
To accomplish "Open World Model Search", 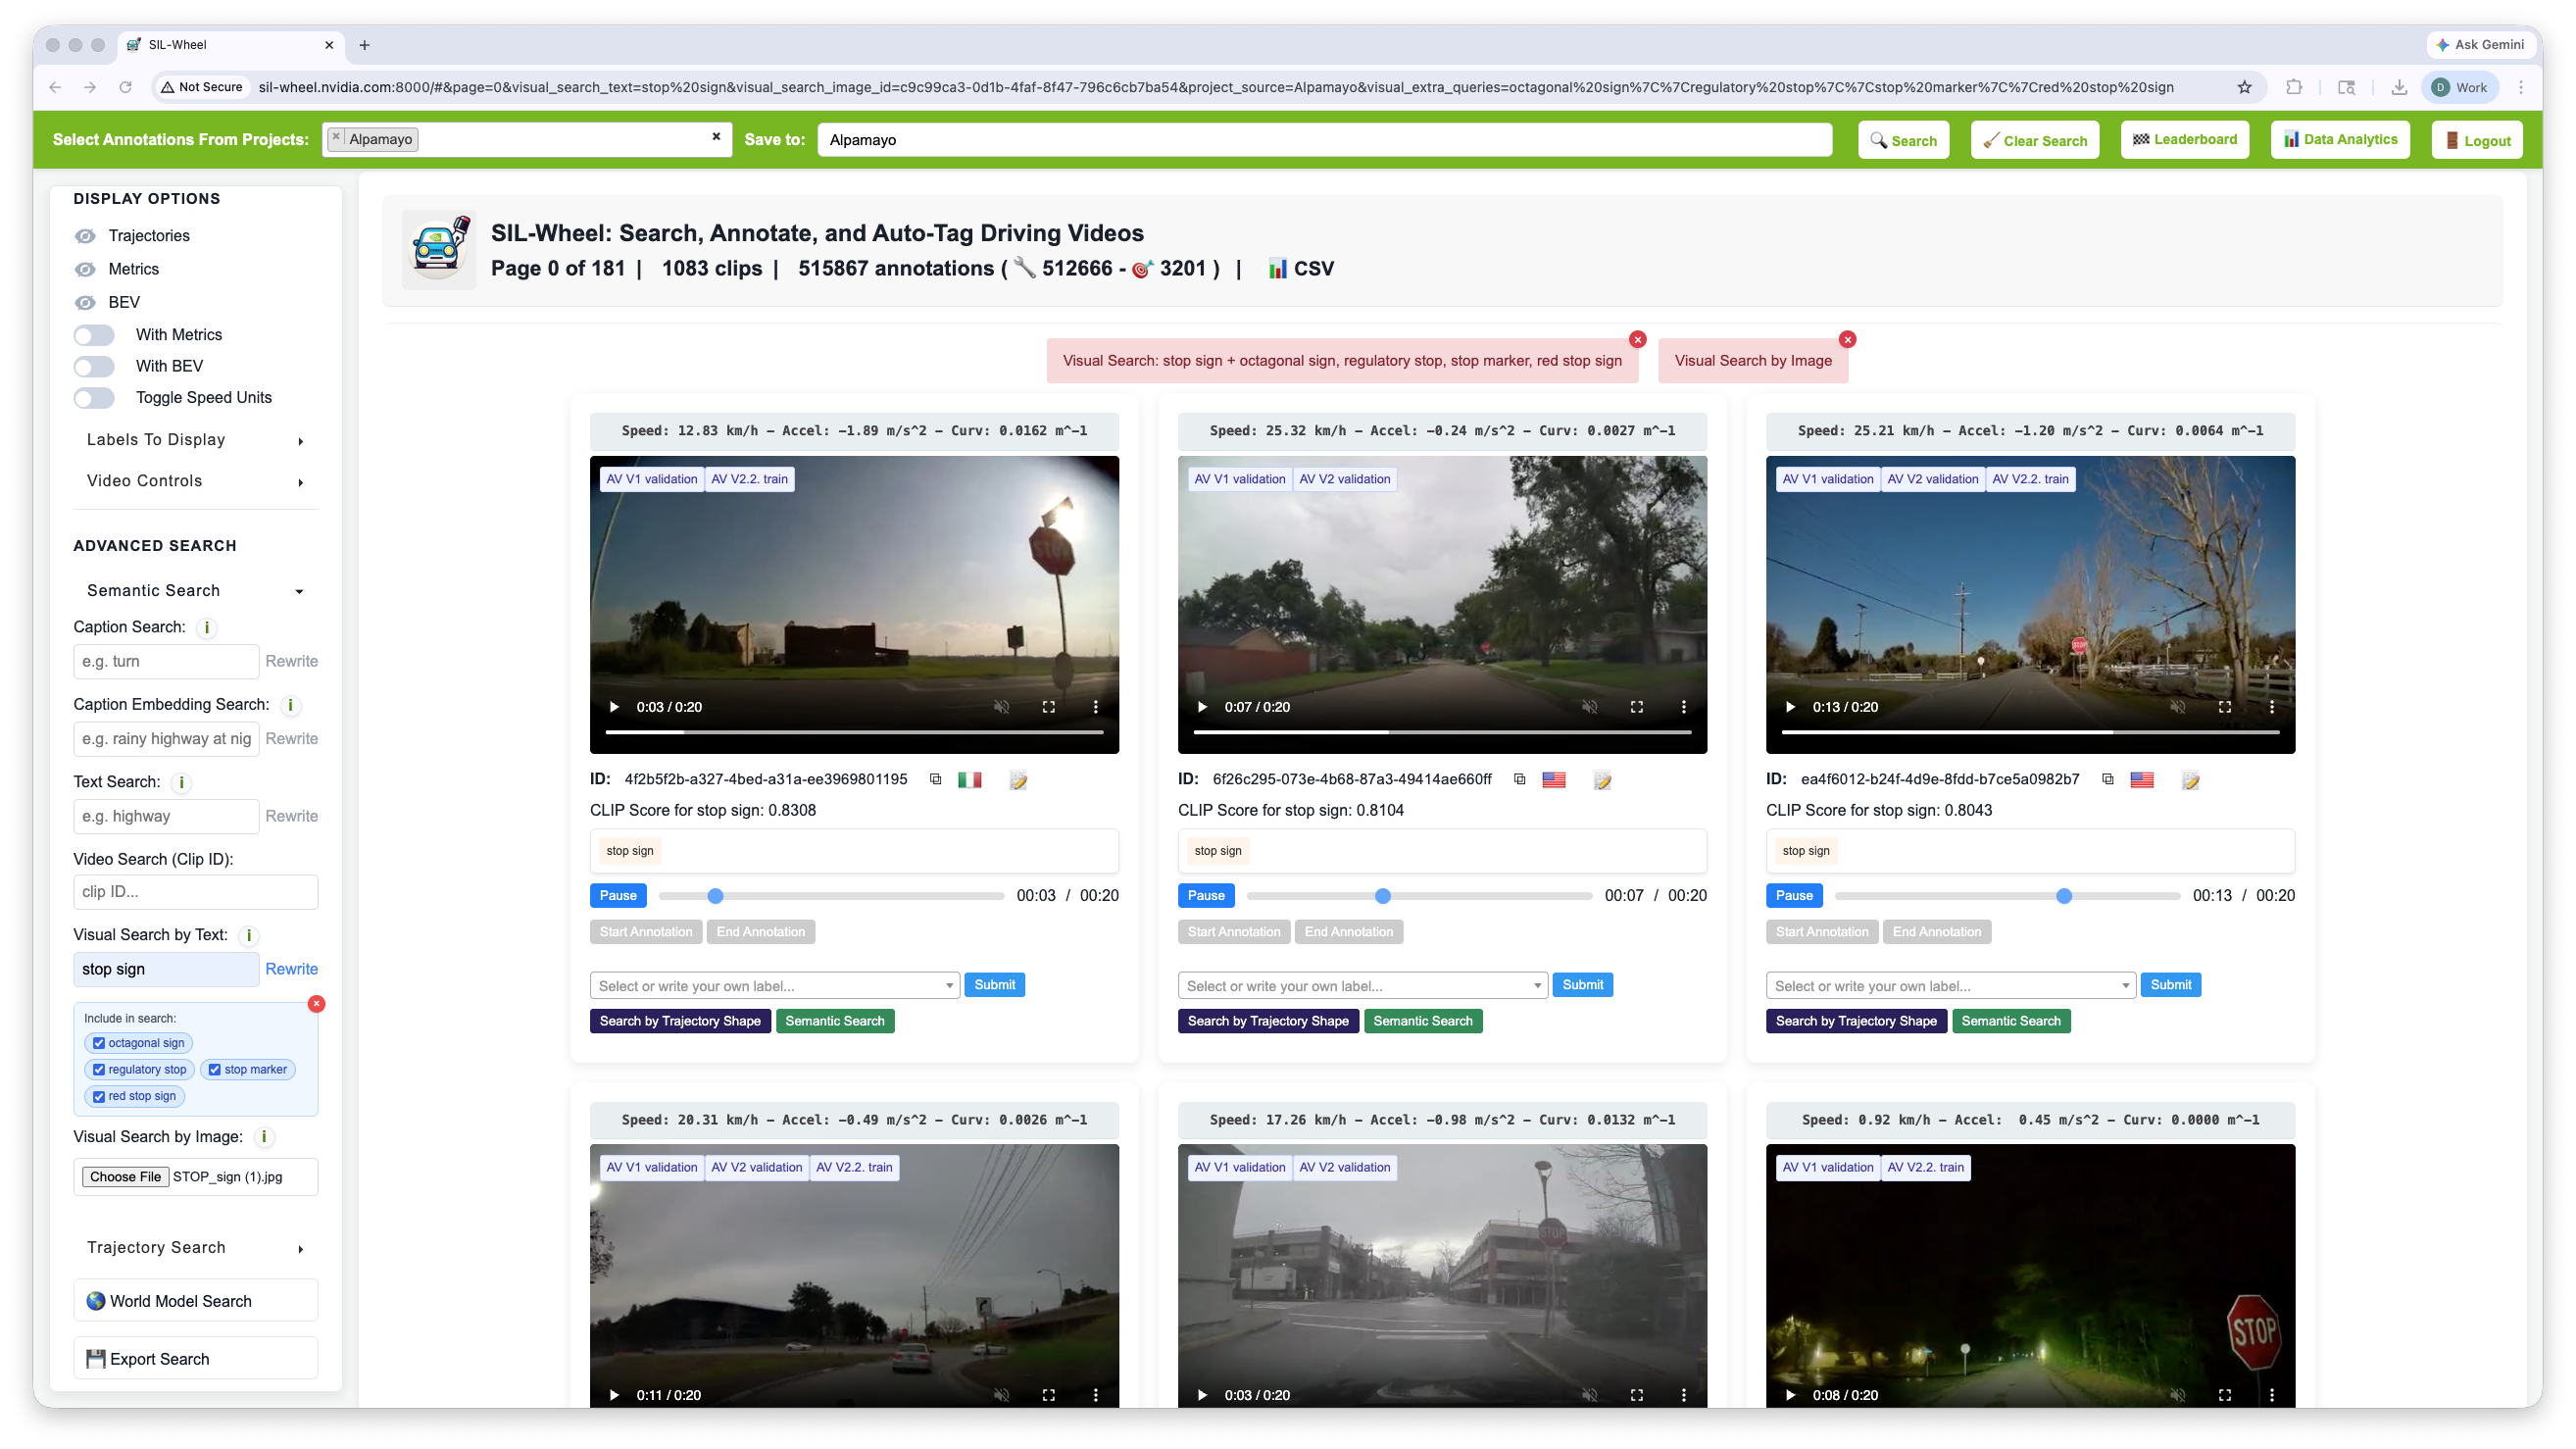I will (x=195, y=1301).
